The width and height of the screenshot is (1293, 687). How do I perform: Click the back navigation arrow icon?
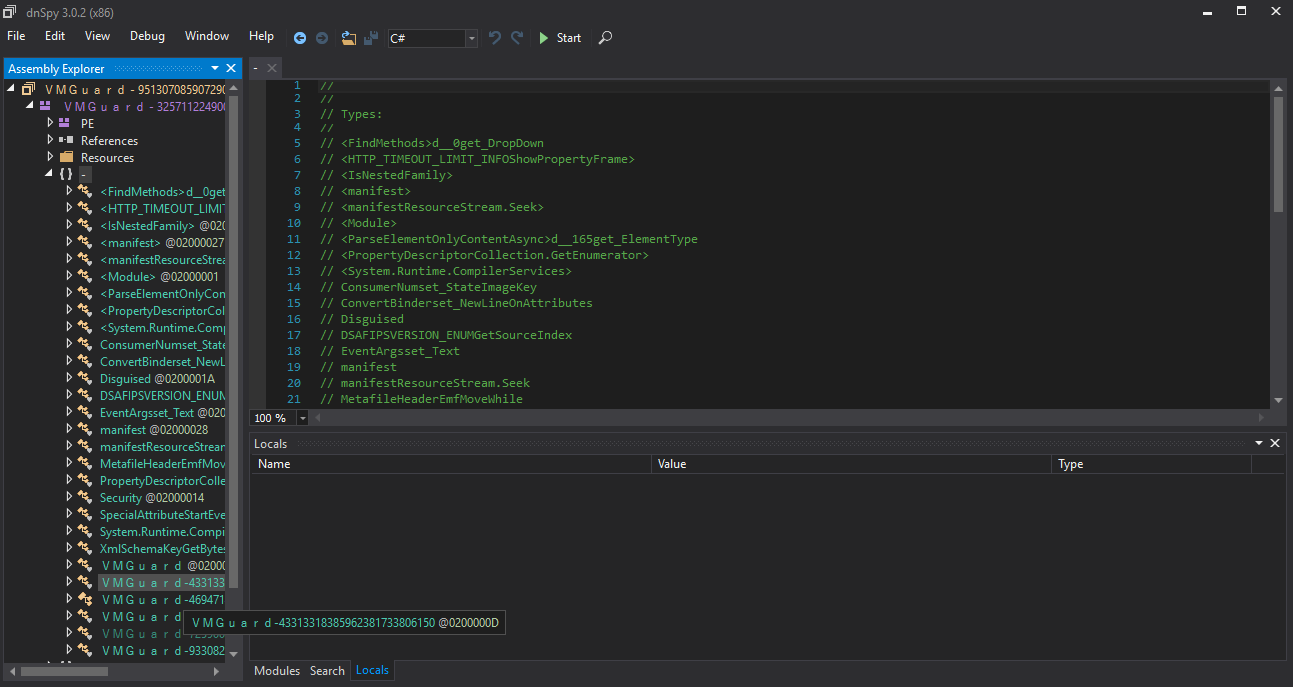(299, 37)
